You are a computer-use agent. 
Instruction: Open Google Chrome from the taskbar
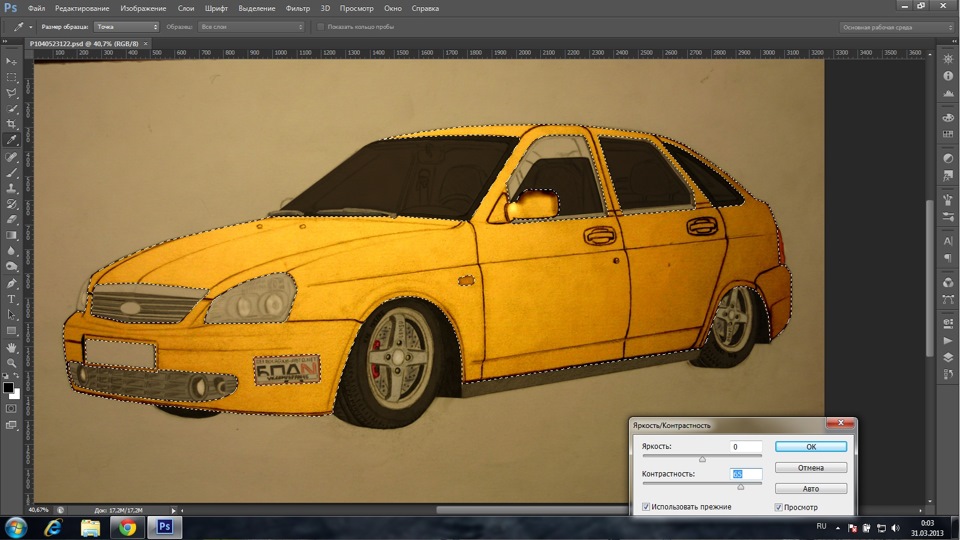point(127,527)
